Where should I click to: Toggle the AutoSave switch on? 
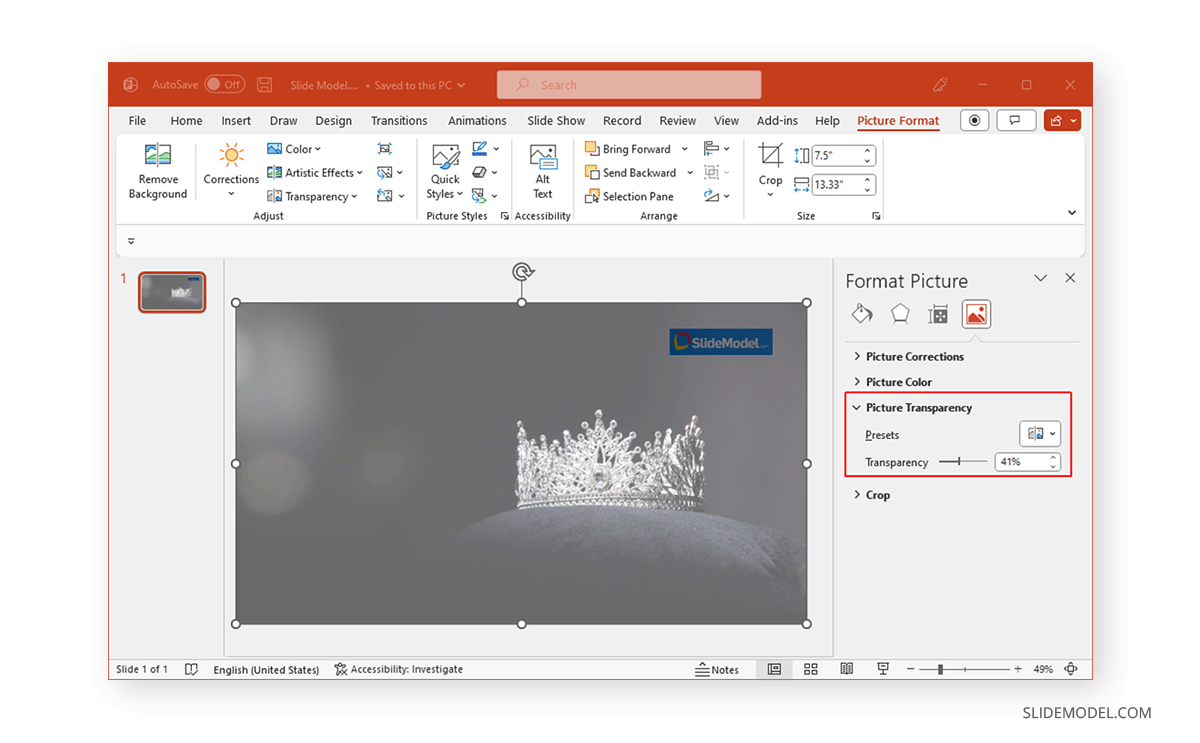coord(224,84)
